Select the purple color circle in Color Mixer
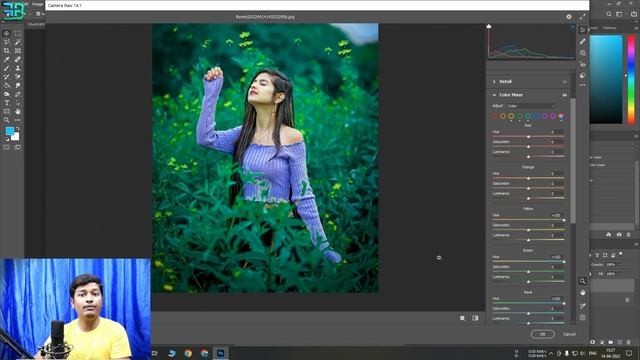640x360 pixels. click(544, 116)
